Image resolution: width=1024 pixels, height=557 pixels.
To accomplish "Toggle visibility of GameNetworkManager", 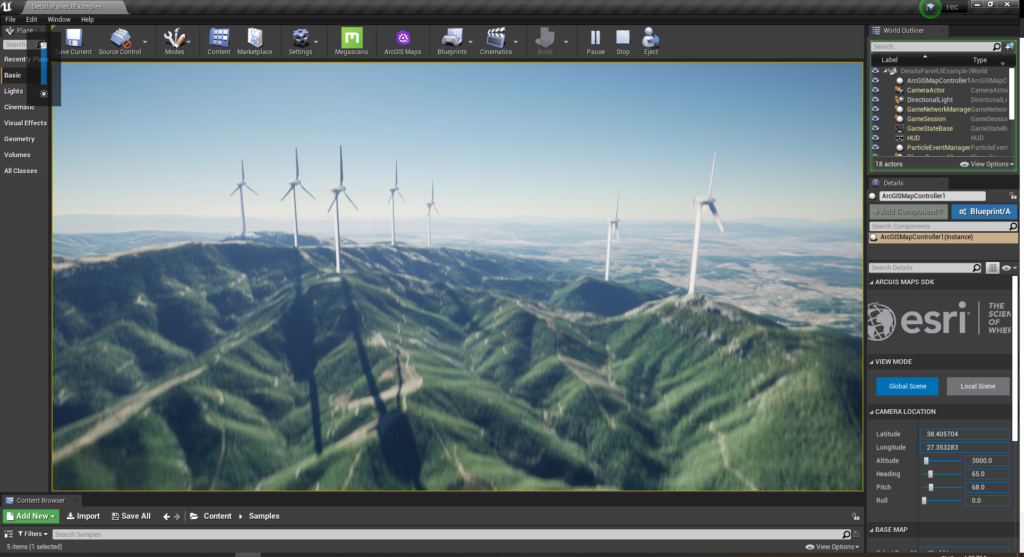I will (x=875, y=109).
